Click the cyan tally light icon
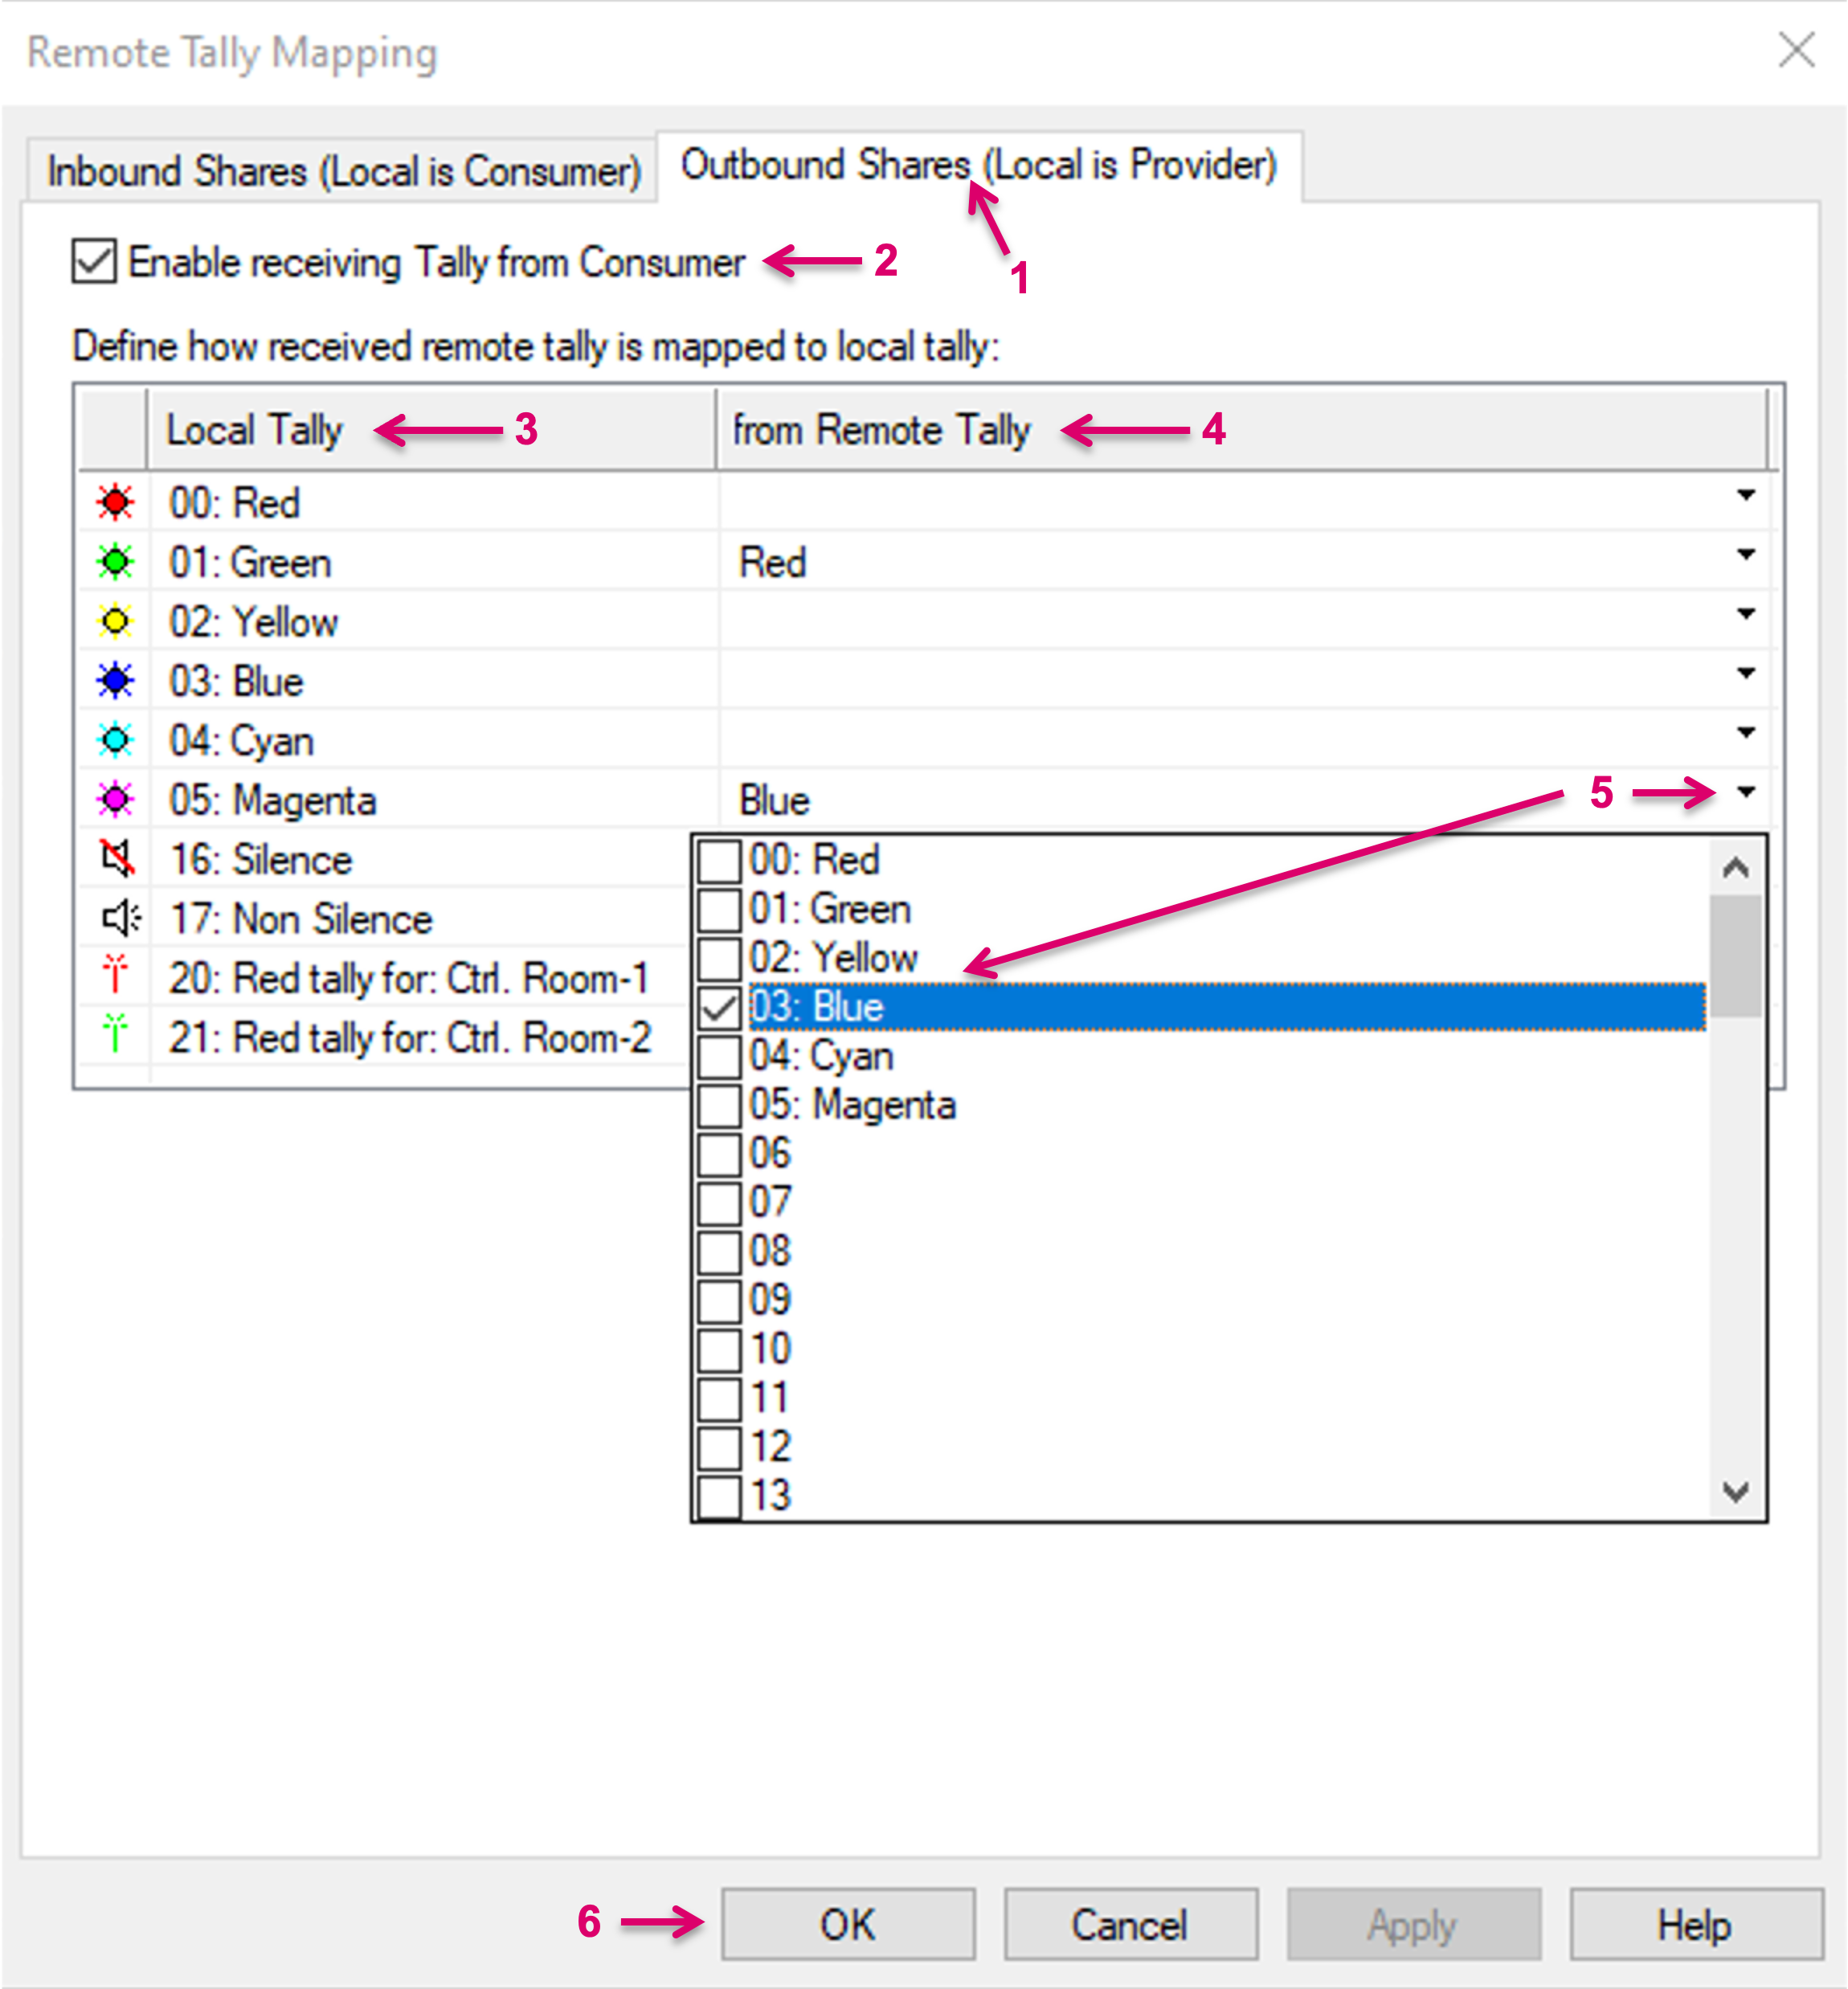 pos(115,740)
